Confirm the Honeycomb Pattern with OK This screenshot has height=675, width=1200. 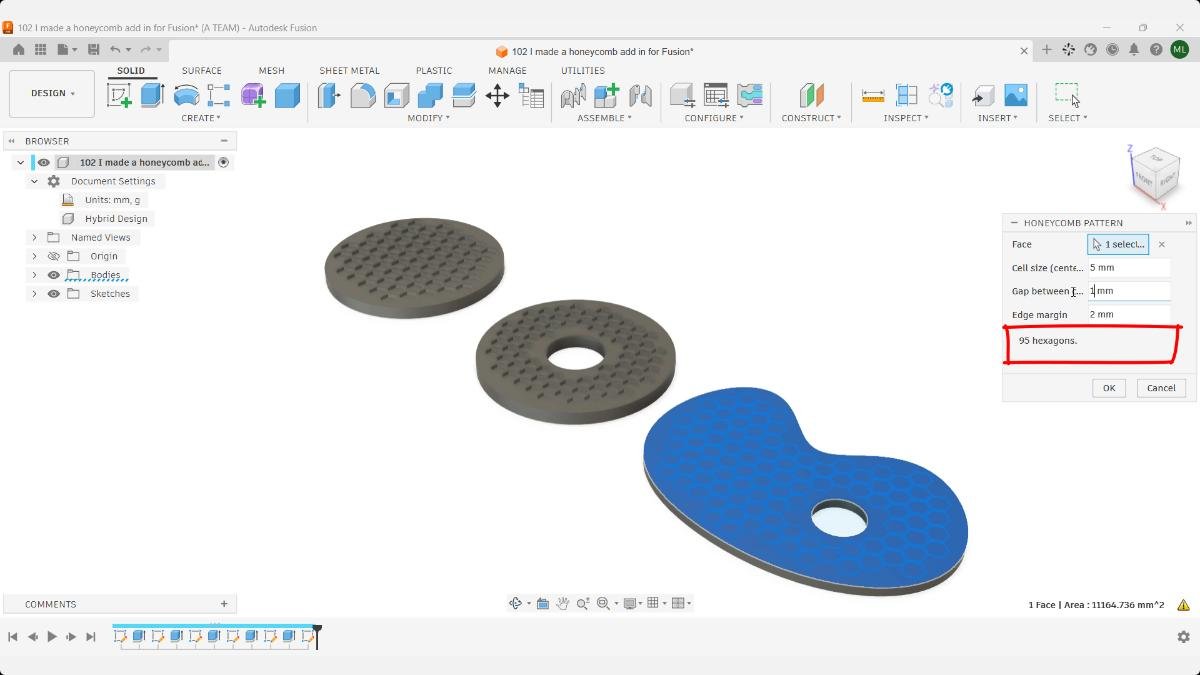point(1109,388)
